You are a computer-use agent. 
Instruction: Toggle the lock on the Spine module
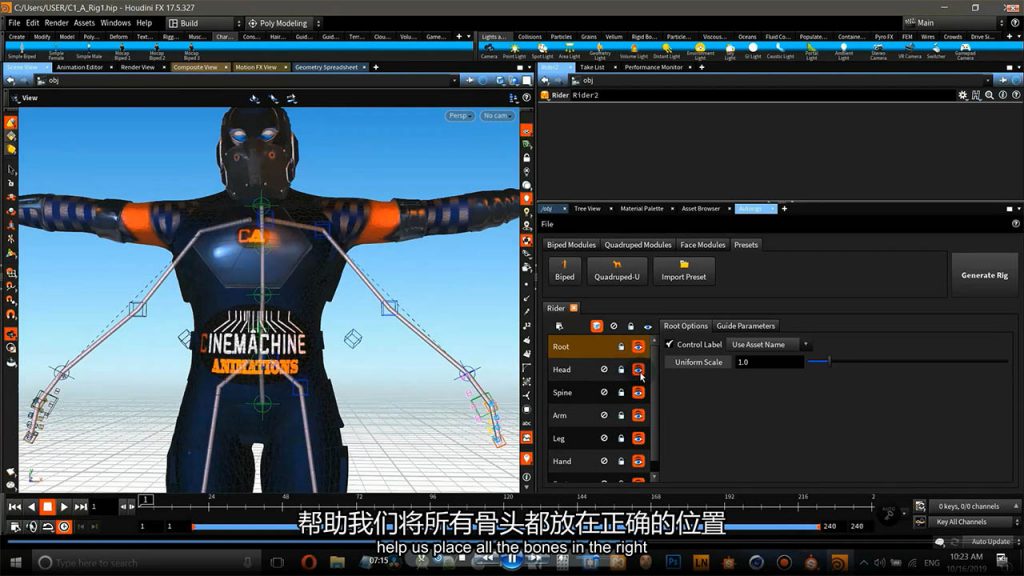(x=621, y=392)
